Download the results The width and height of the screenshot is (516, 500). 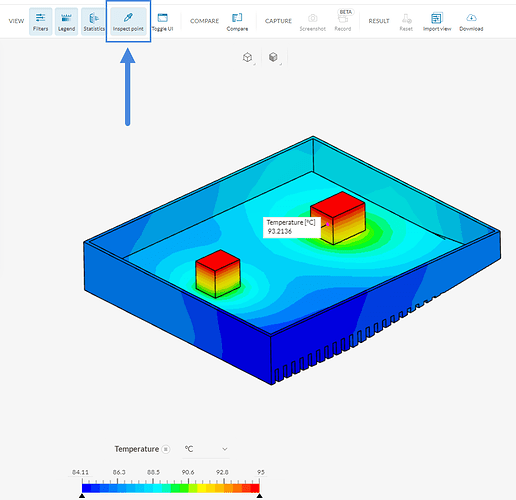coord(471,22)
